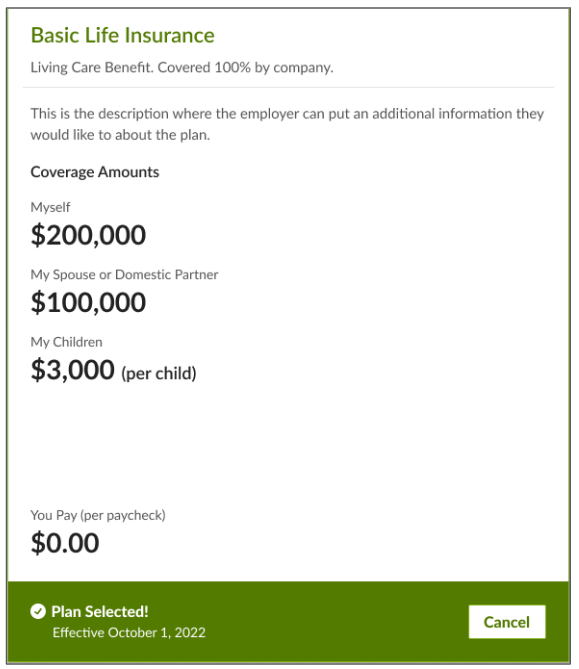Click the Living Care Benefit subtitle
579x669 pixels.
coord(182,67)
